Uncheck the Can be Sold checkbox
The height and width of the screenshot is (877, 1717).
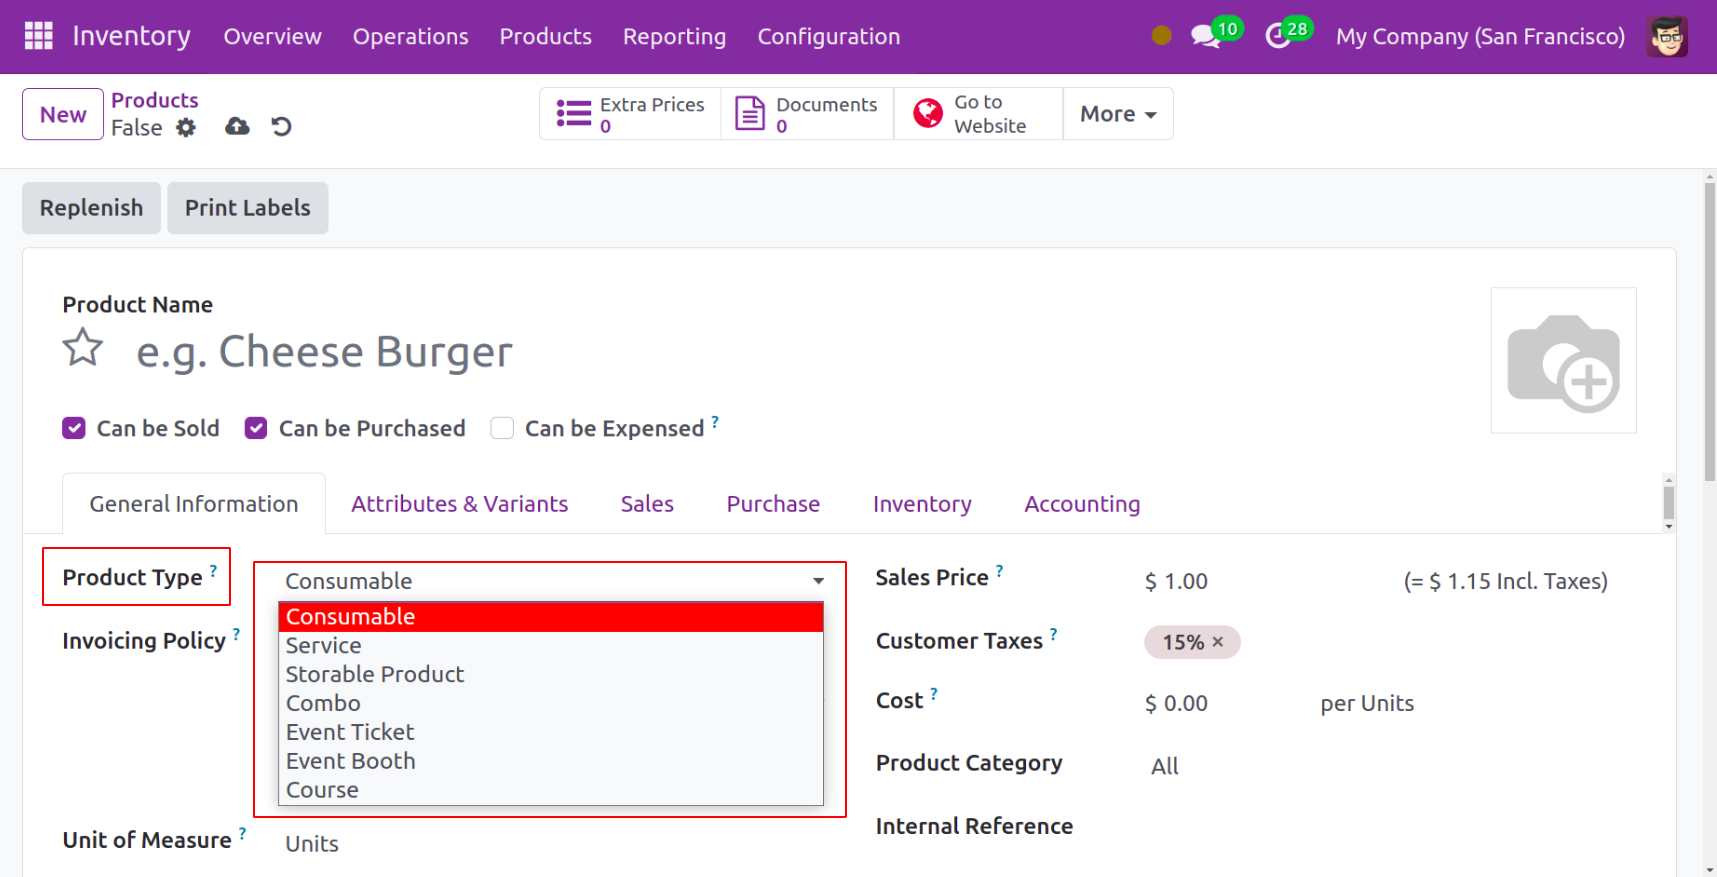coord(74,429)
